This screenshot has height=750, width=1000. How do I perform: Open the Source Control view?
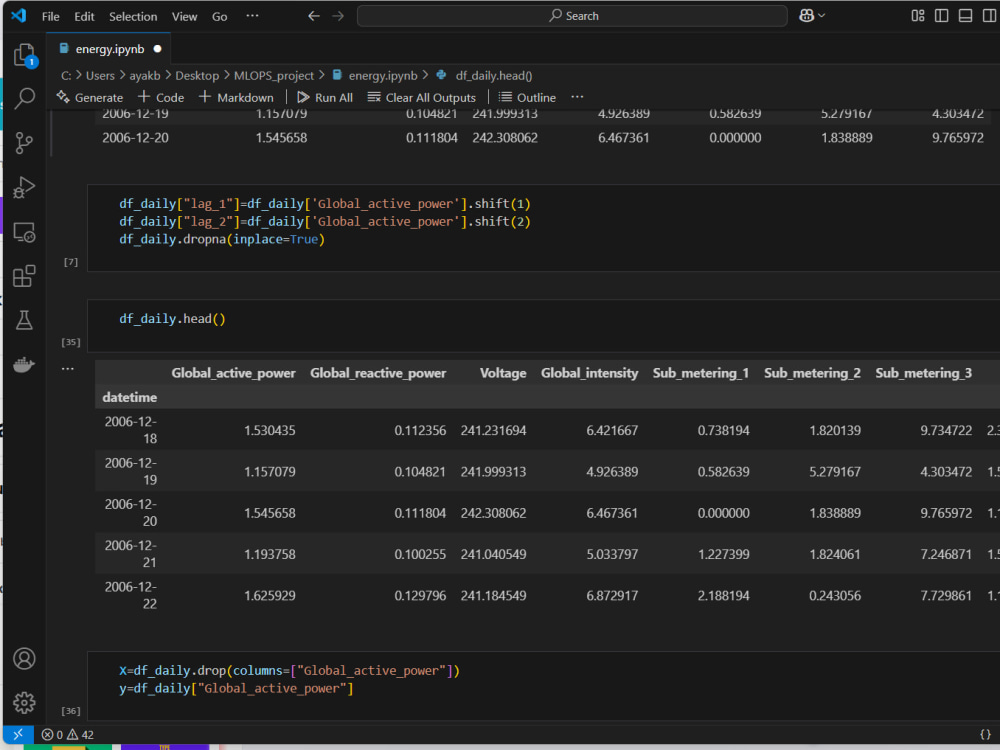coord(24,143)
